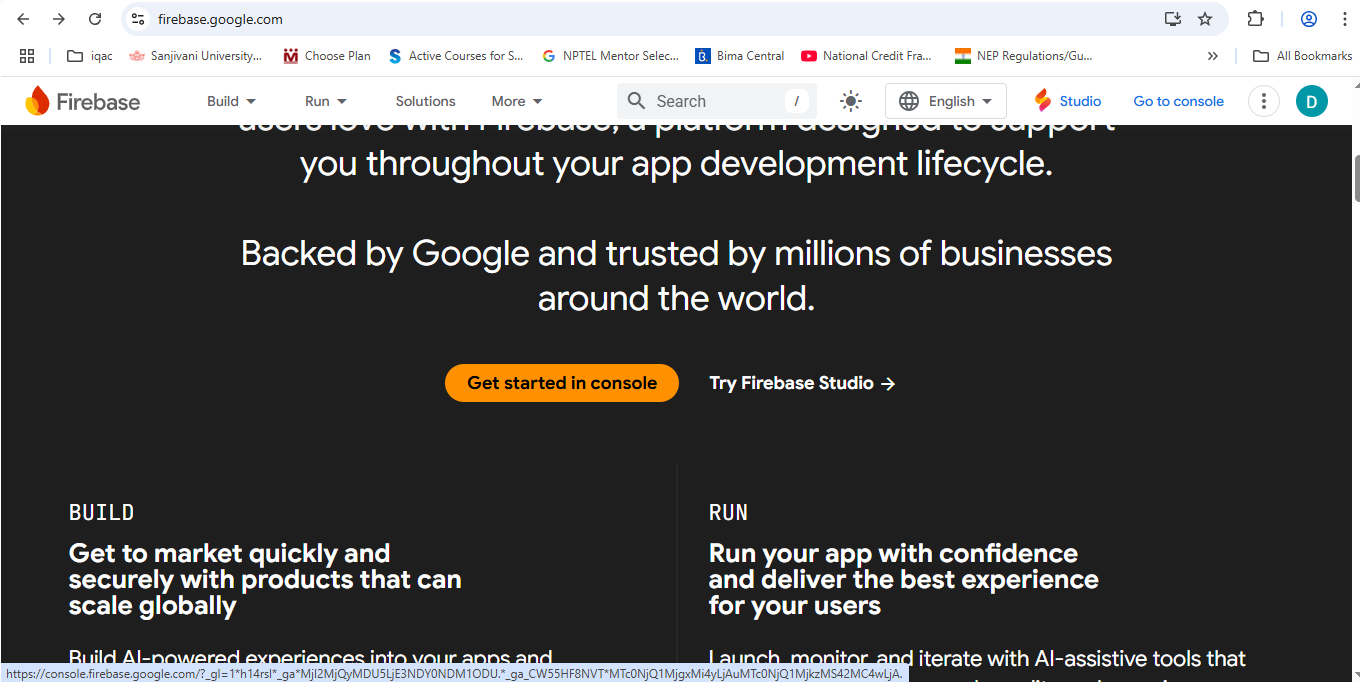This screenshot has width=1360, height=682.
Task: Open the iqac bookmark folder
Action: pyautogui.click(x=89, y=56)
